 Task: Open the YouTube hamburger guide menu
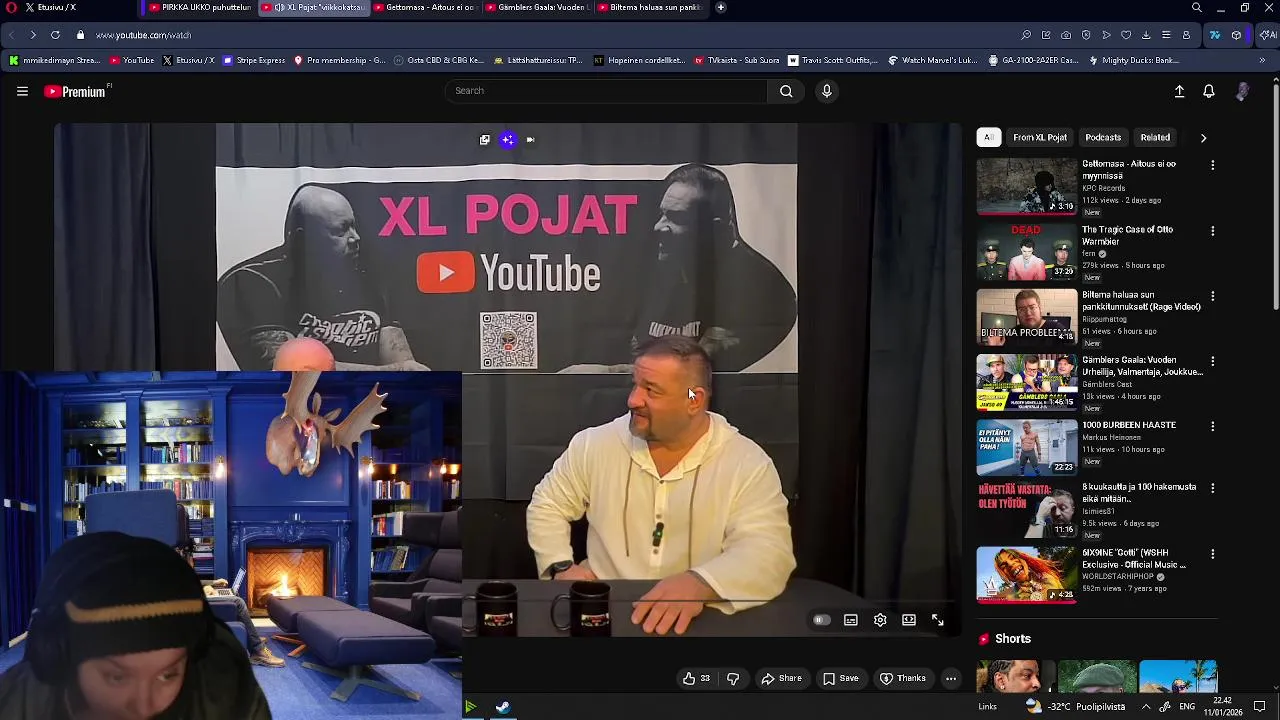[22, 91]
